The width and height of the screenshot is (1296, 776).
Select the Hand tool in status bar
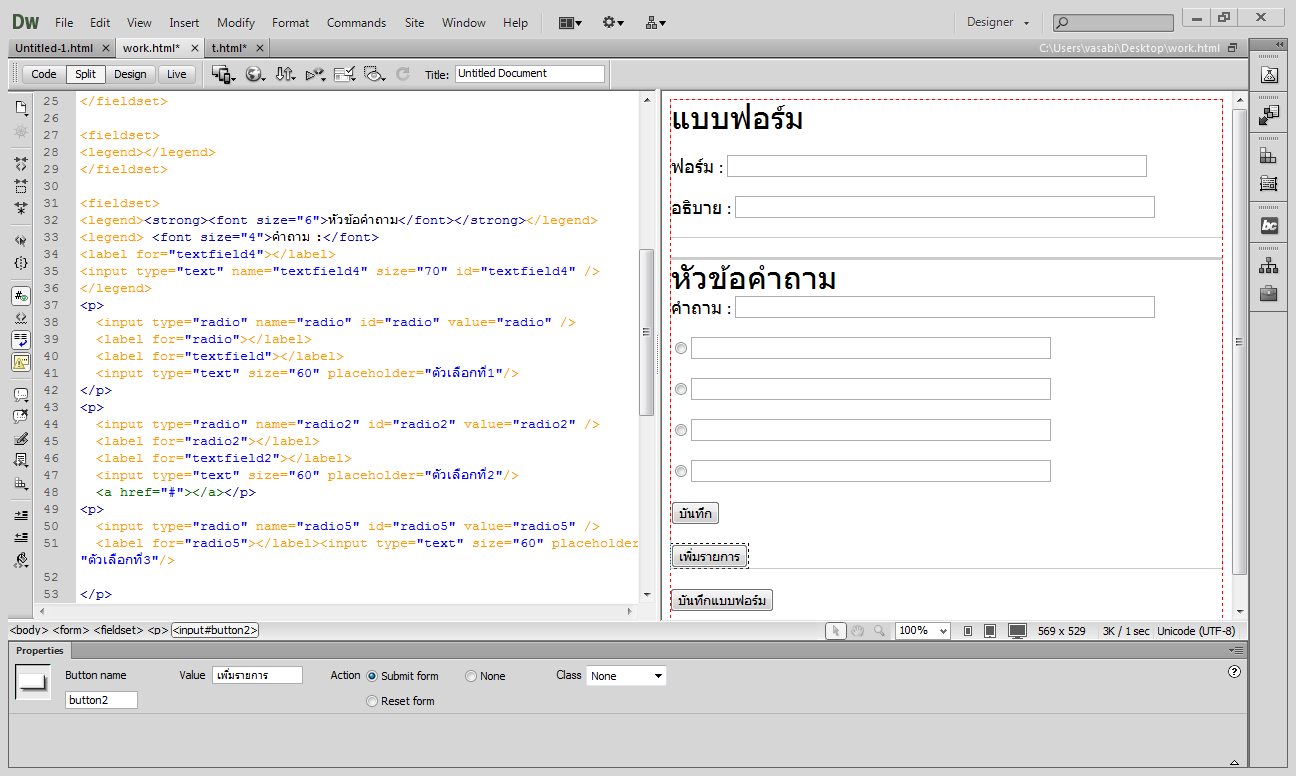[x=857, y=631]
